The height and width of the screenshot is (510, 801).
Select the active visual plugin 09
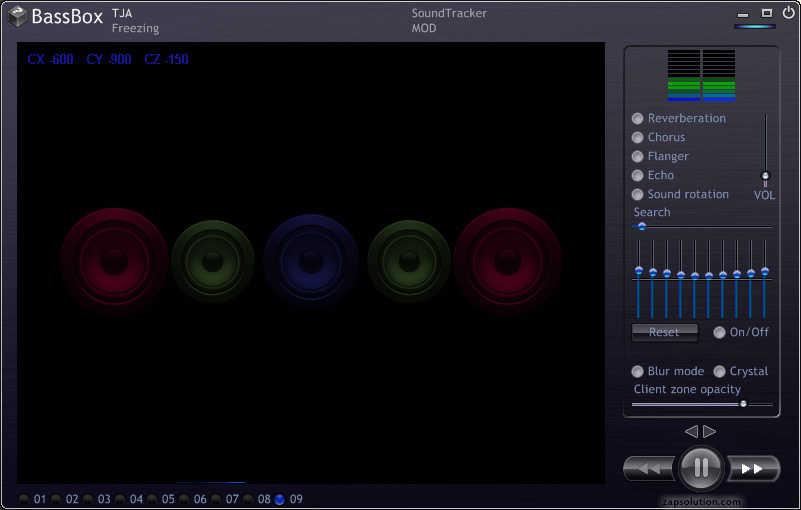pos(279,499)
